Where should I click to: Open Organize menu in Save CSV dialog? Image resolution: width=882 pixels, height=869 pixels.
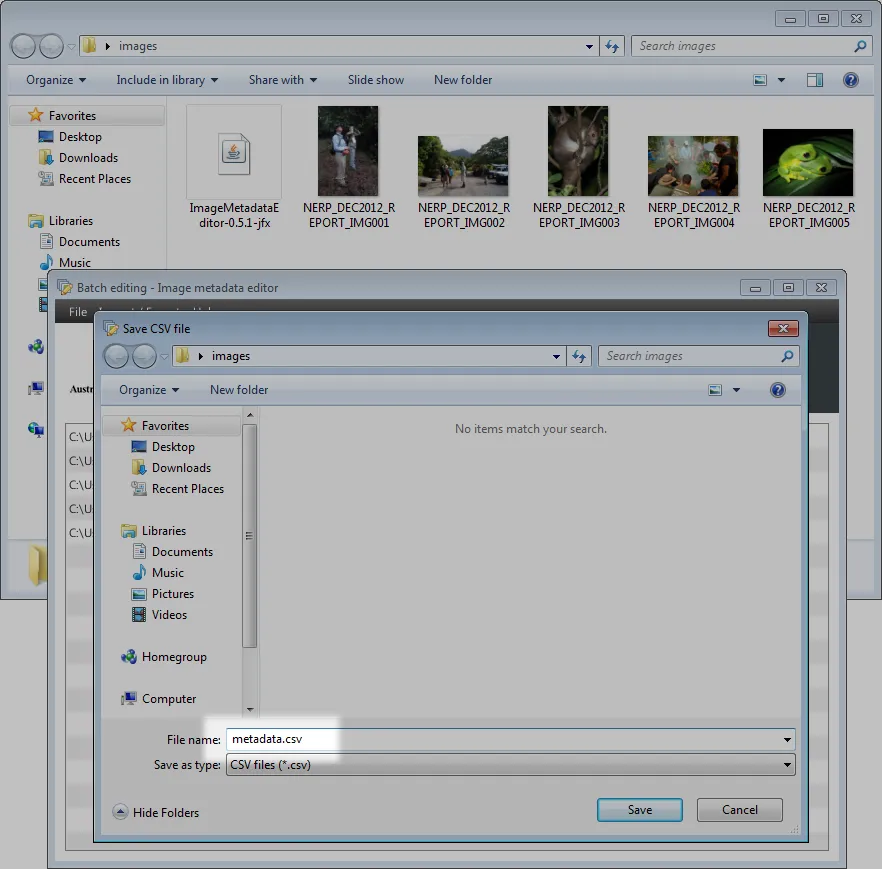[x=149, y=390]
